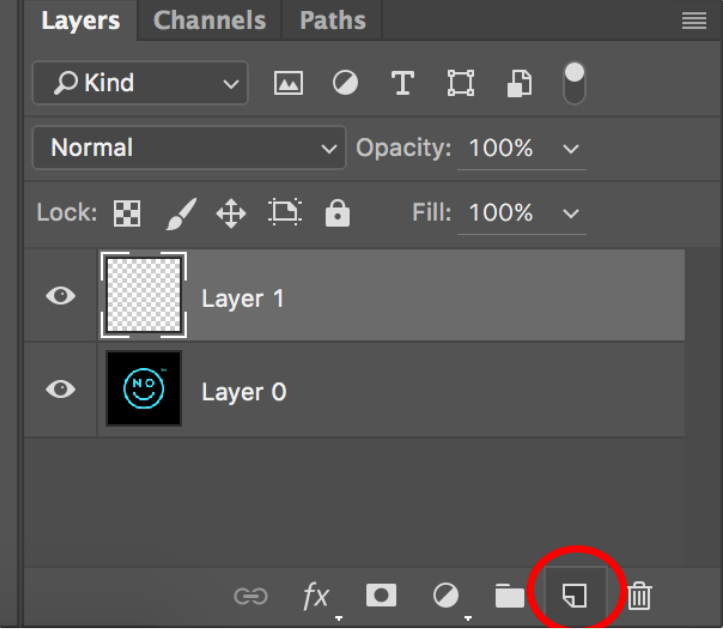The width and height of the screenshot is (723, 629).
Task: Switch to the Paths tab
Action: (332, 20)
